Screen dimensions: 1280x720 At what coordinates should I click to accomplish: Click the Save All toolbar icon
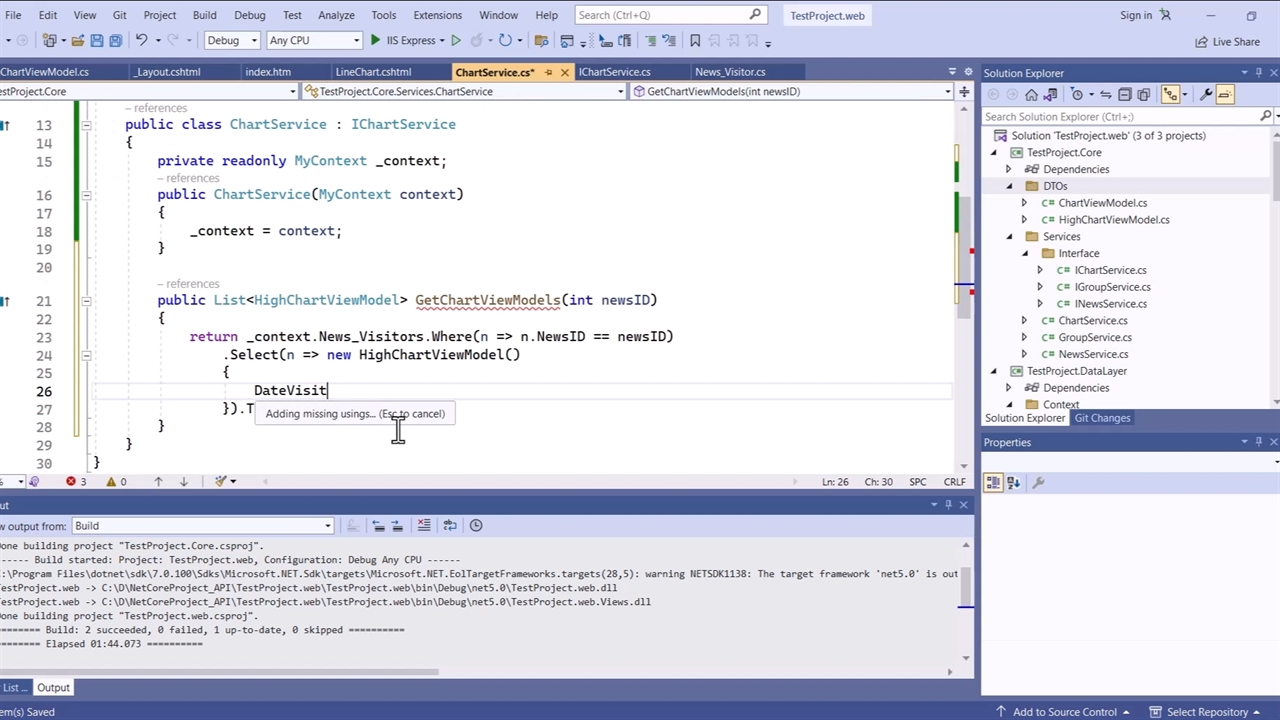point(115,41)
